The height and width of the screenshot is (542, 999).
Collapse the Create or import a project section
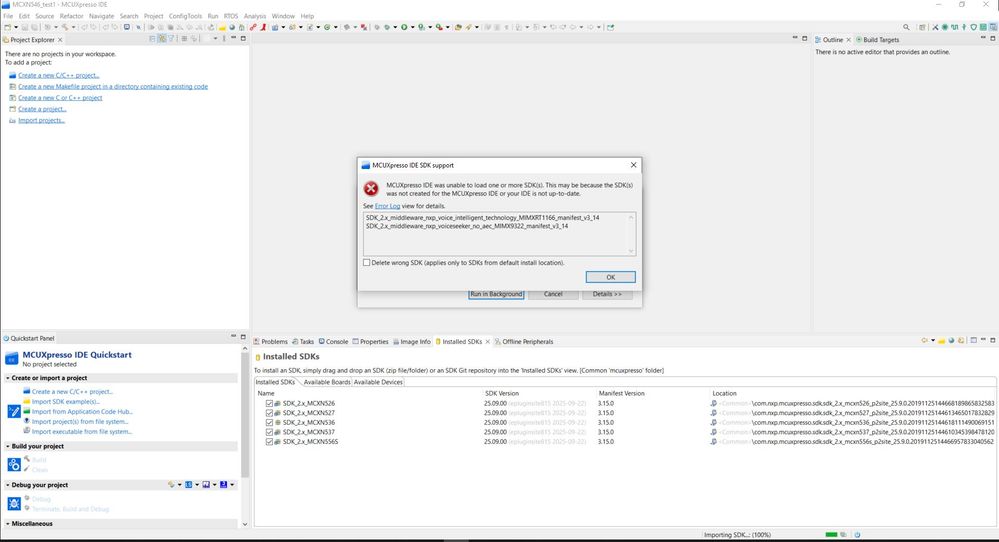coord(8,378)
